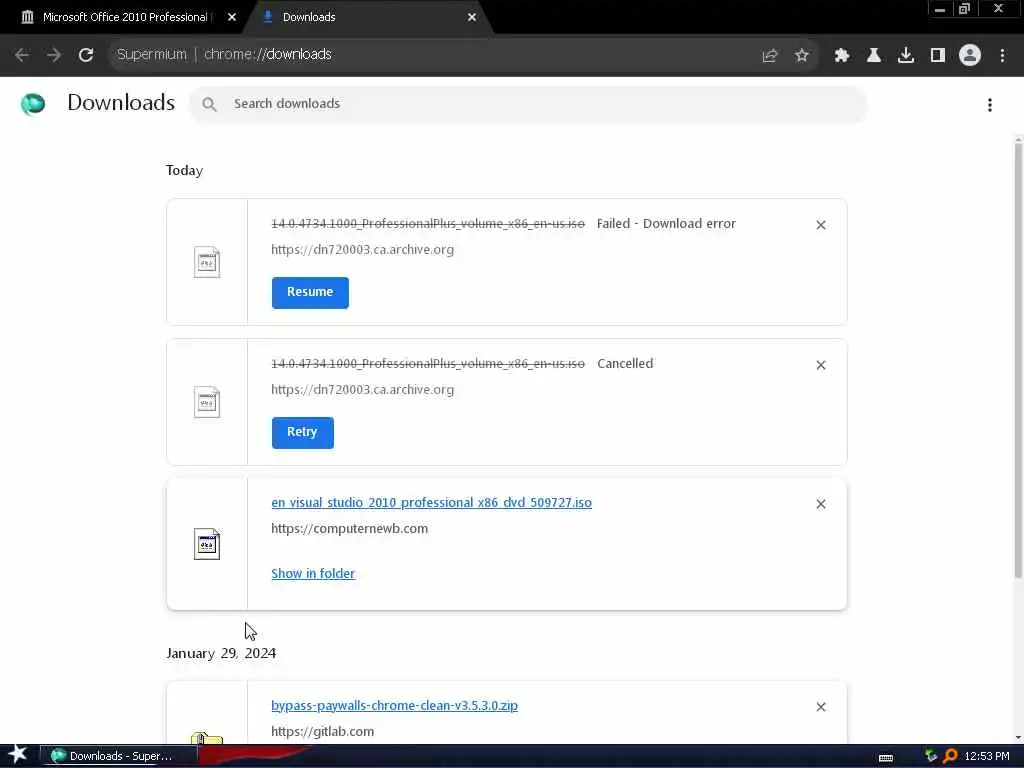Image resolution: width=1024 pixels, height=768 pixels.
Task: Select Downloads - Supermium taskbar button
Action: click(x=118, y=756)
